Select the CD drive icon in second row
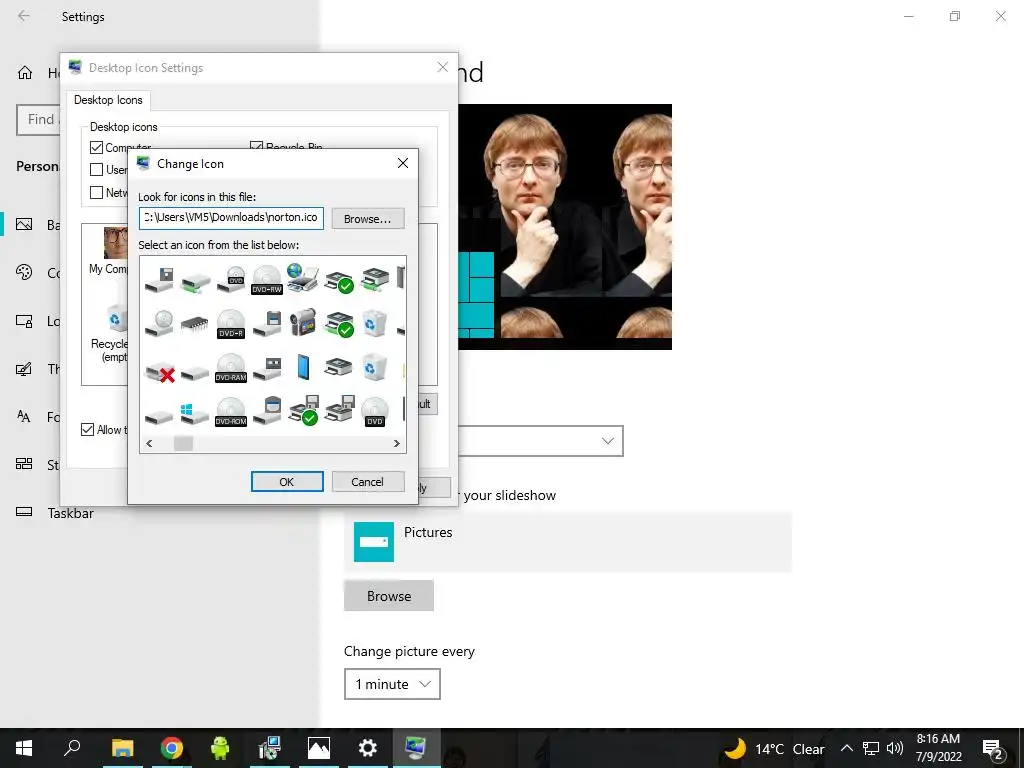The image size is (1024, 768). click(159, 323)
